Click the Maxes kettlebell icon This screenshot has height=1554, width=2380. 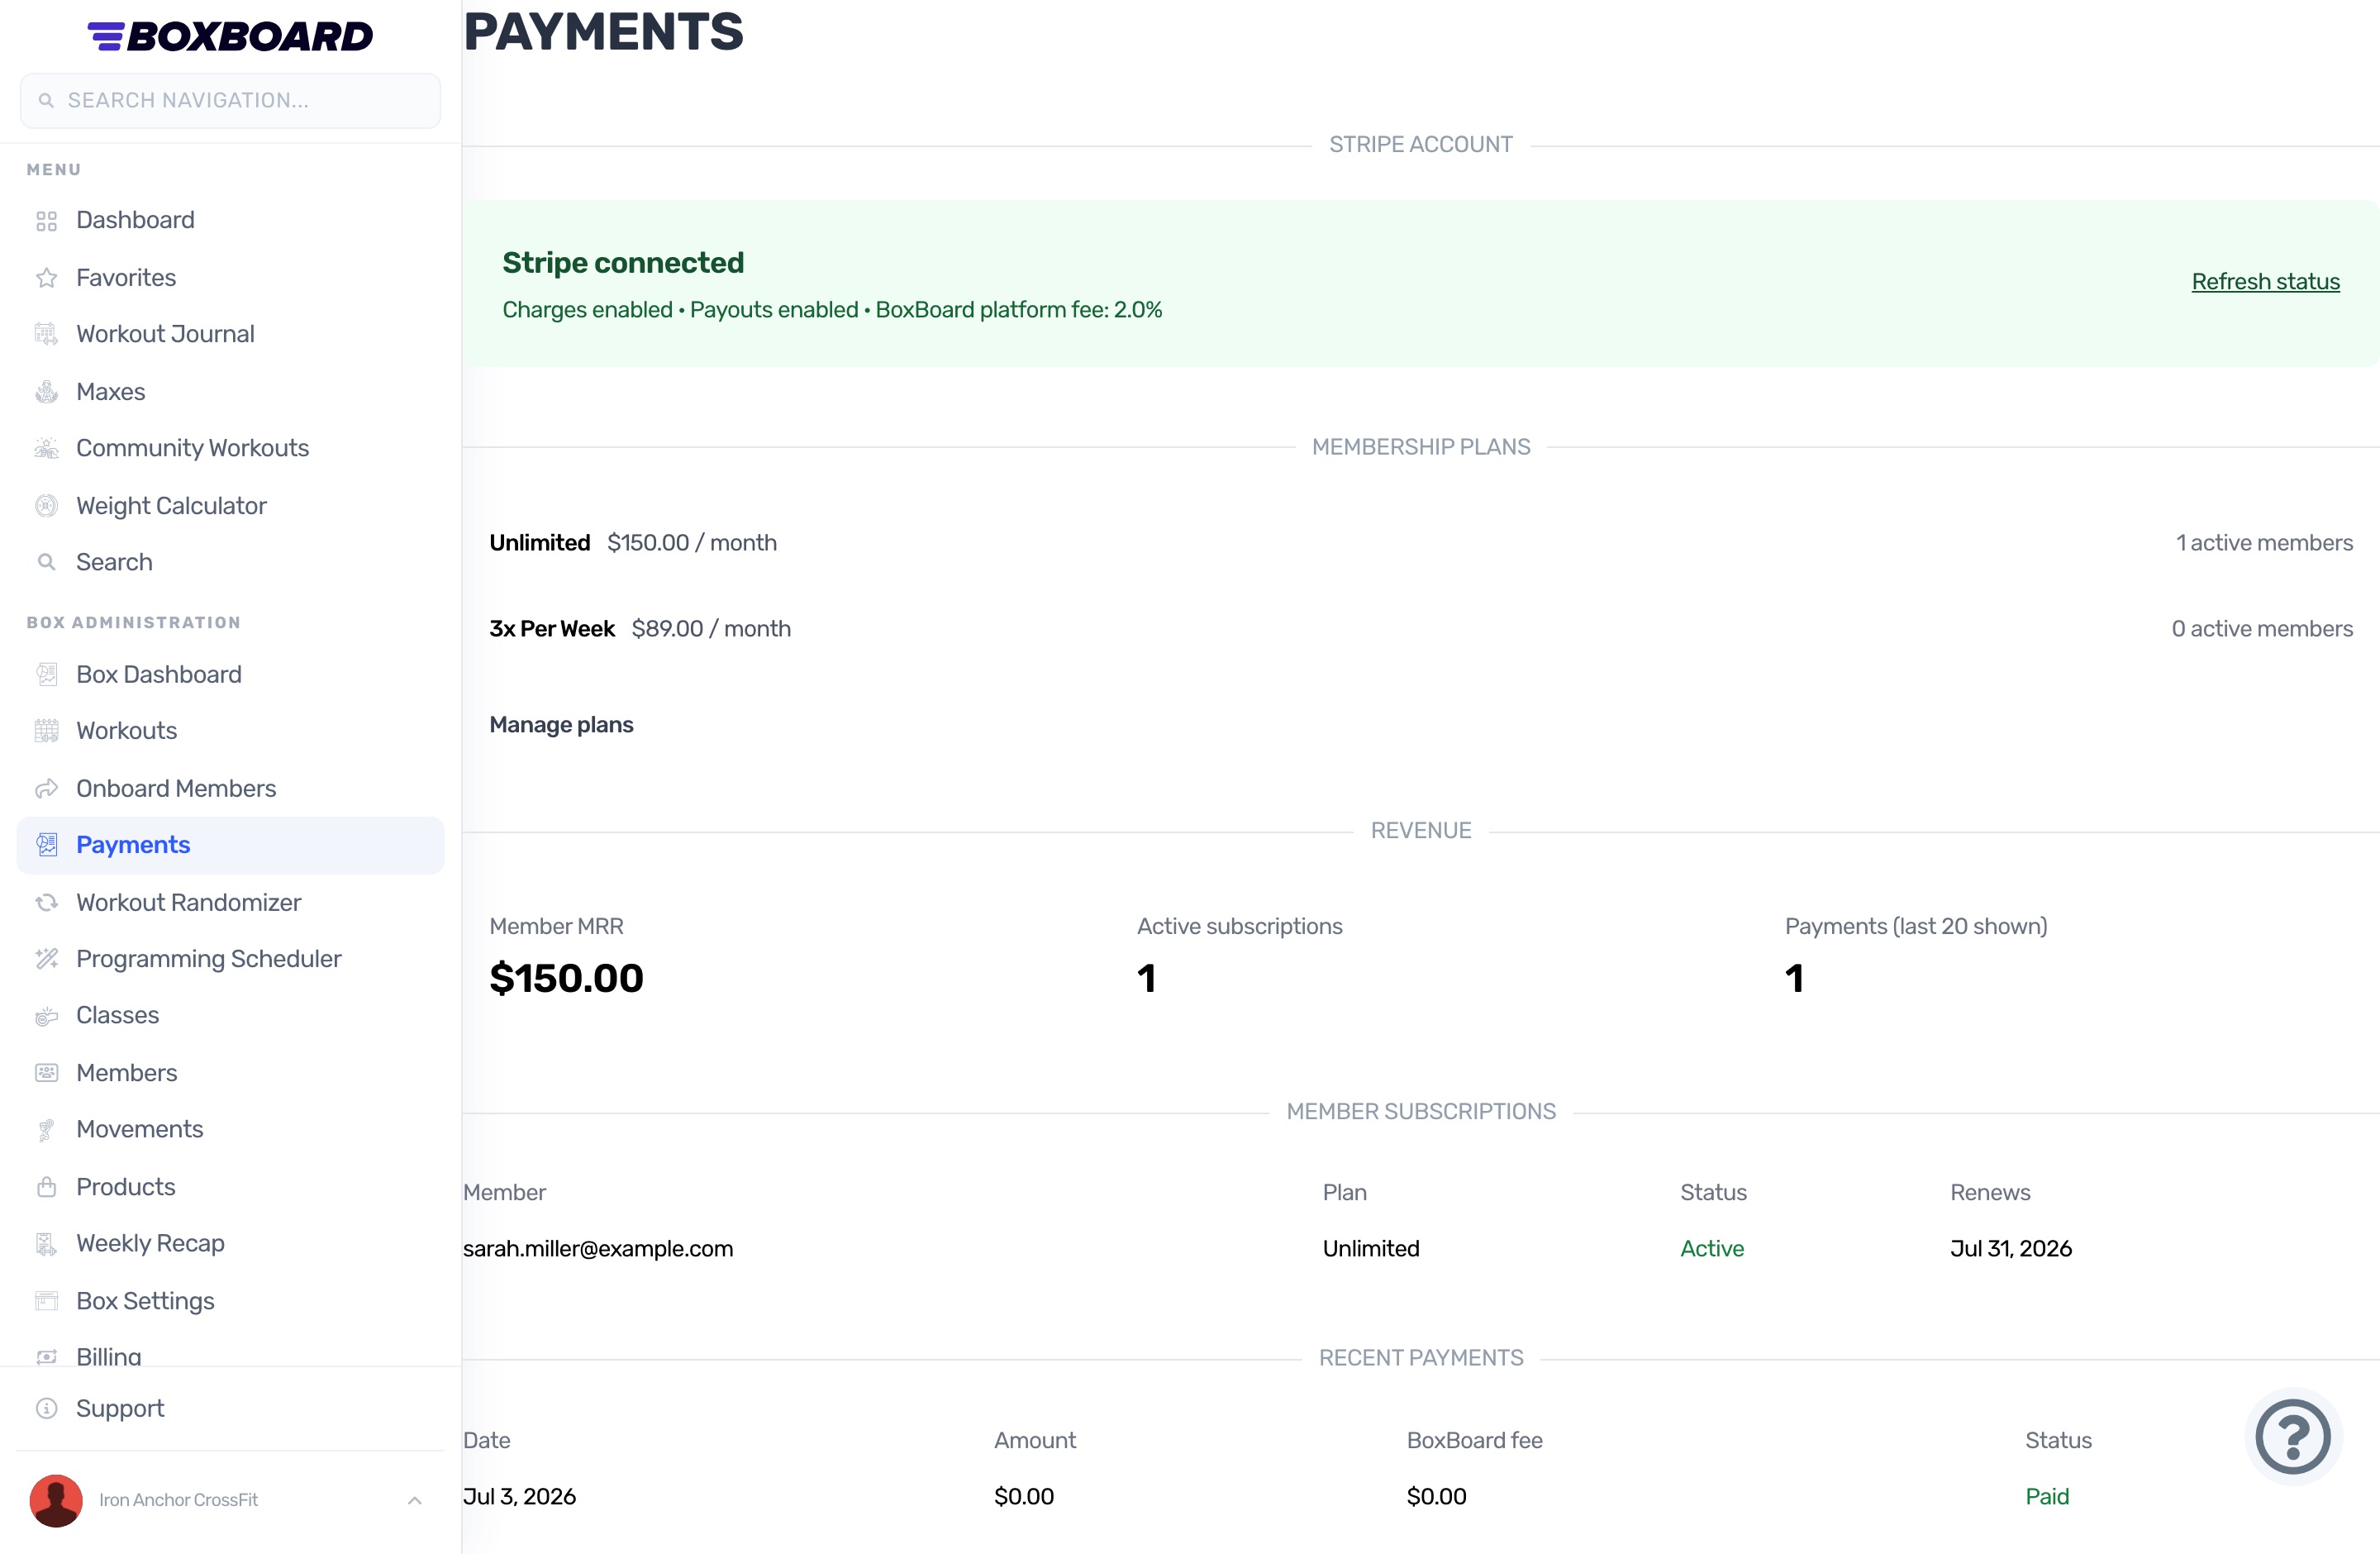[x=46, y=392]
